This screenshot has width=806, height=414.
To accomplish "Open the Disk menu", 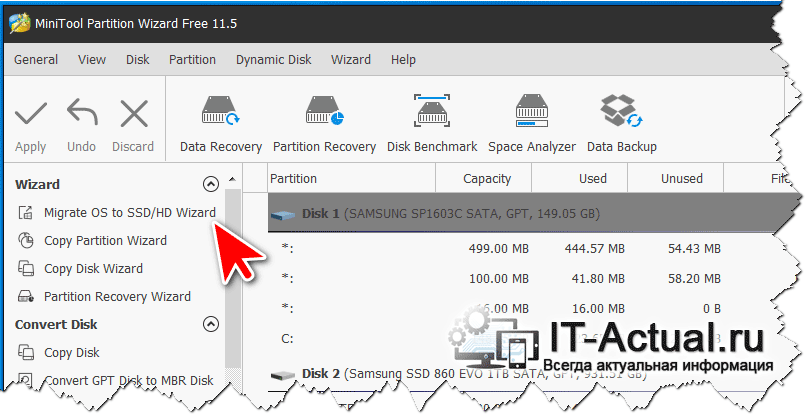I will click(x=138, y=60).
